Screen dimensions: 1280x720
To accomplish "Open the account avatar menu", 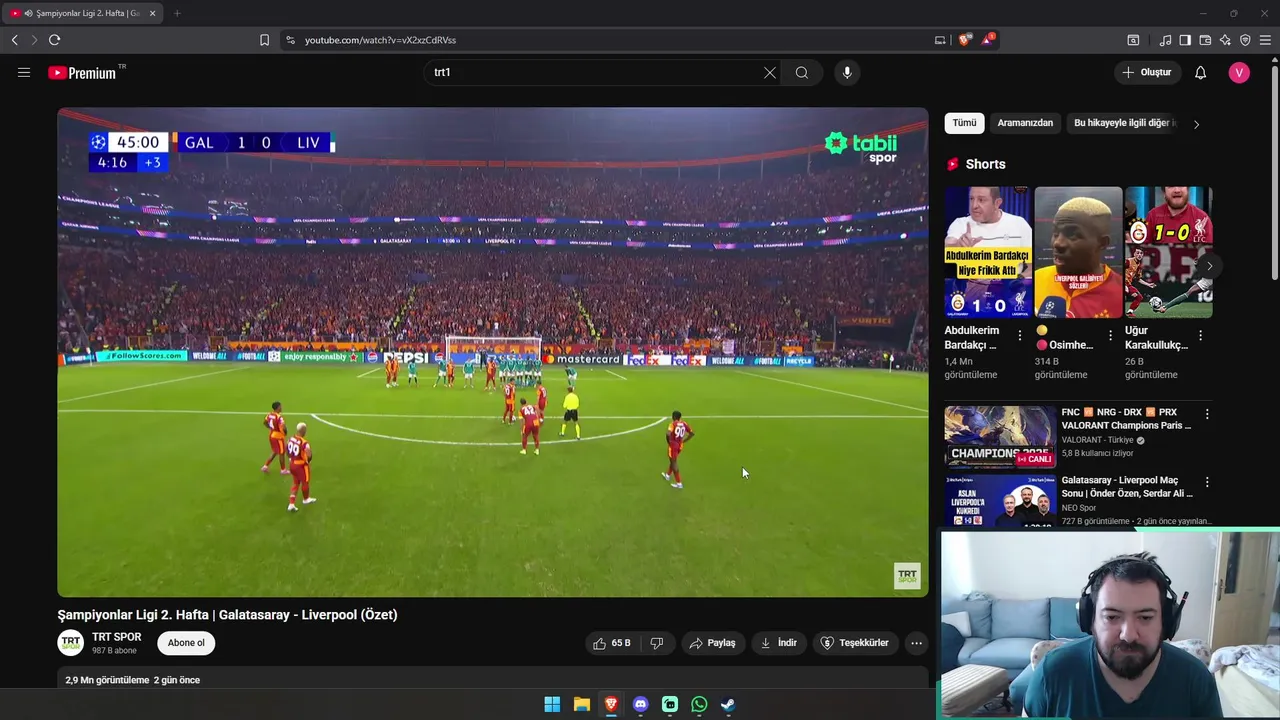I will click(1239, 72).
